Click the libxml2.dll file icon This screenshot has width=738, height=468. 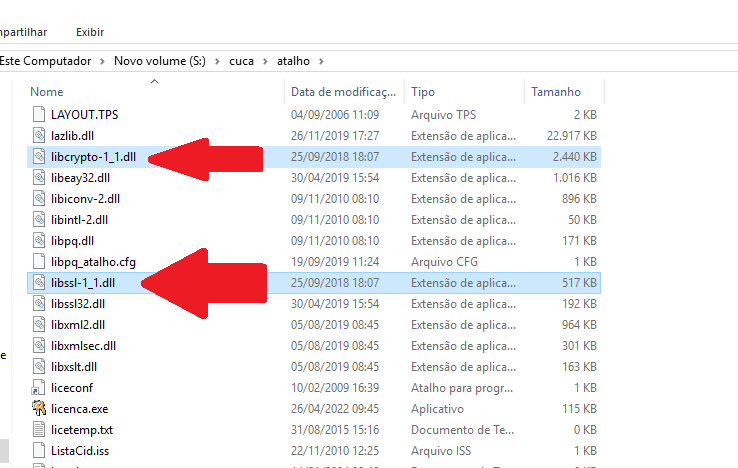[39, 325]
